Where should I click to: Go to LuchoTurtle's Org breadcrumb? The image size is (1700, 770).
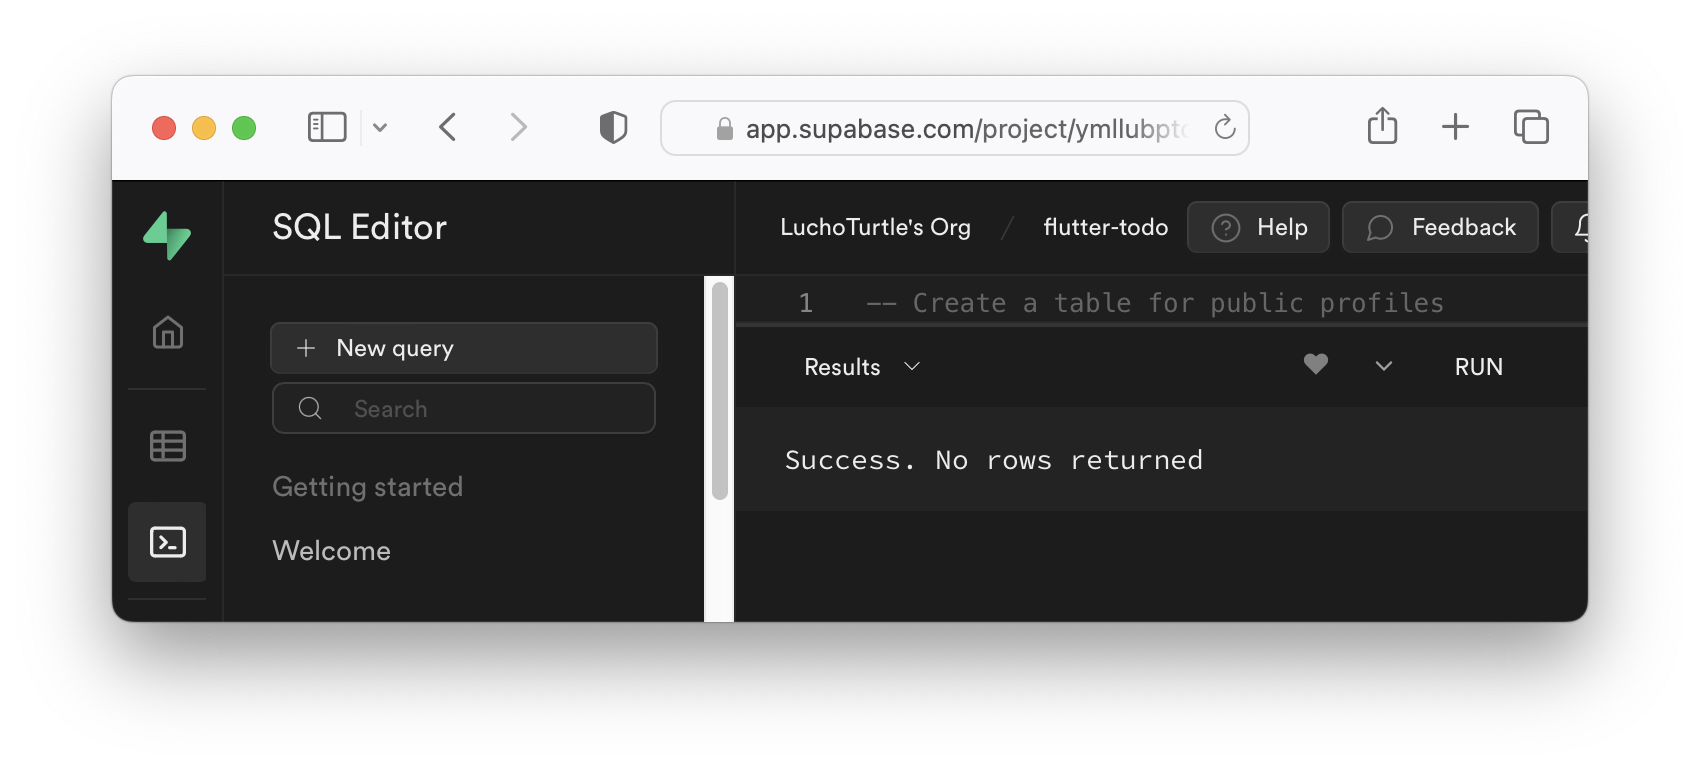(875, 227)
